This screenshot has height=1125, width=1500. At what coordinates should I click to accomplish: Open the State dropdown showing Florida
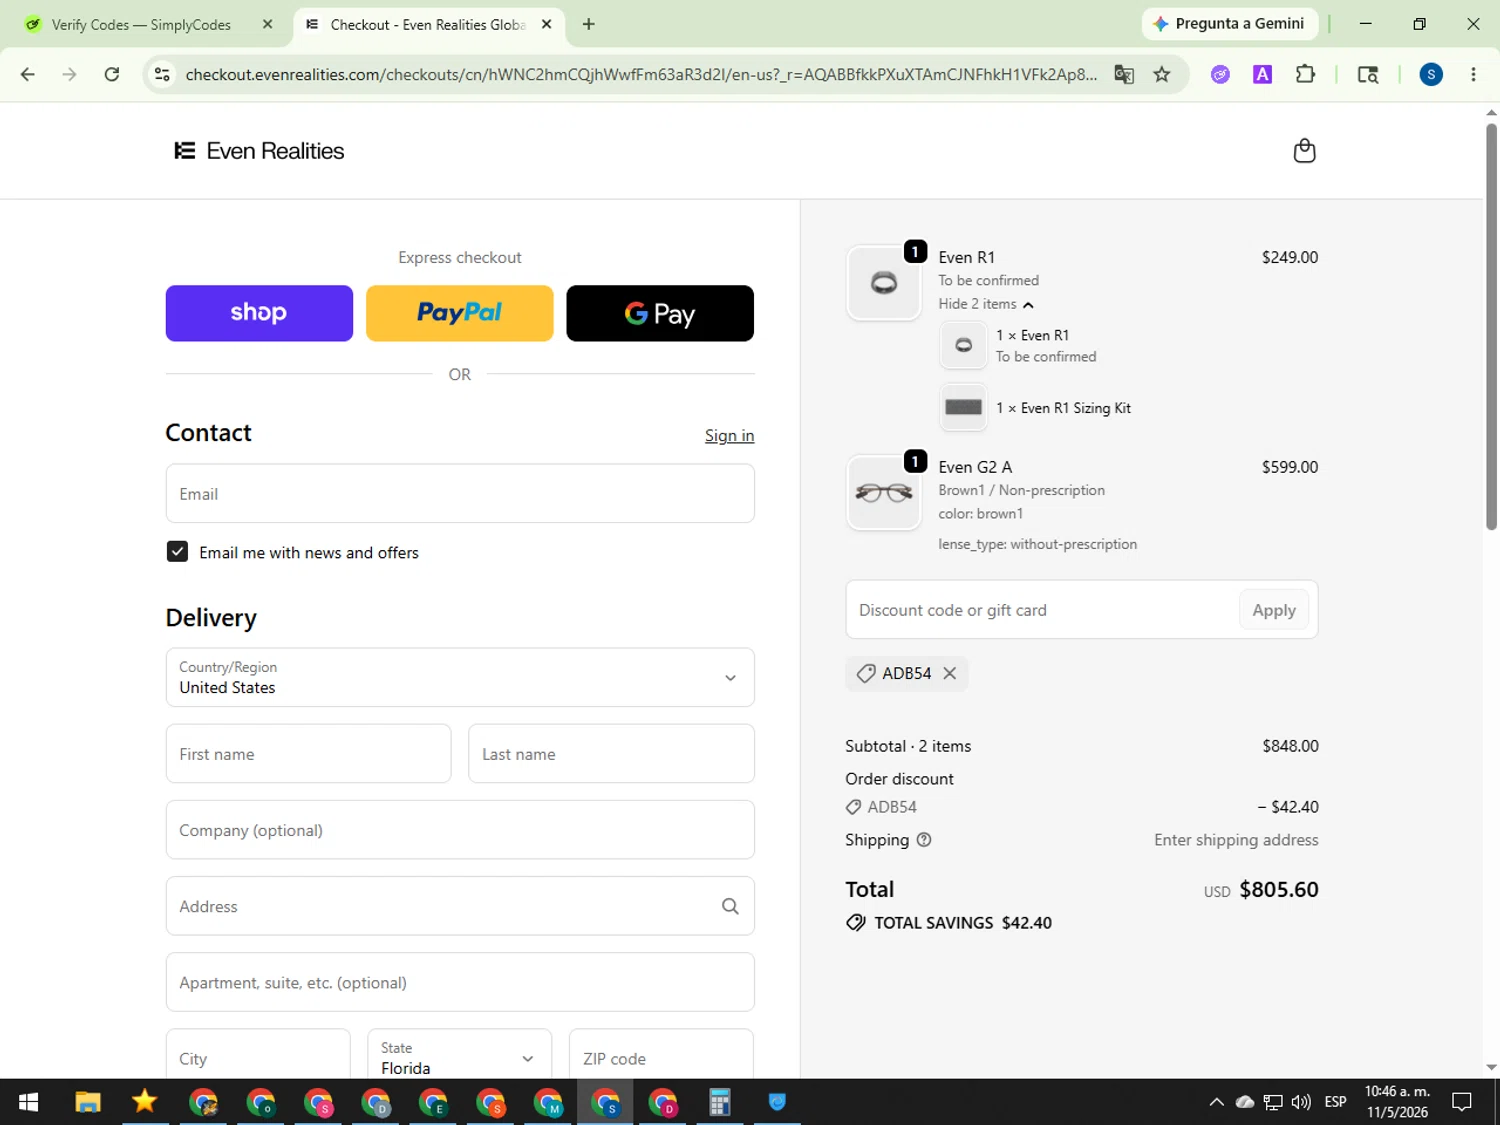(x=459, y=1055)
